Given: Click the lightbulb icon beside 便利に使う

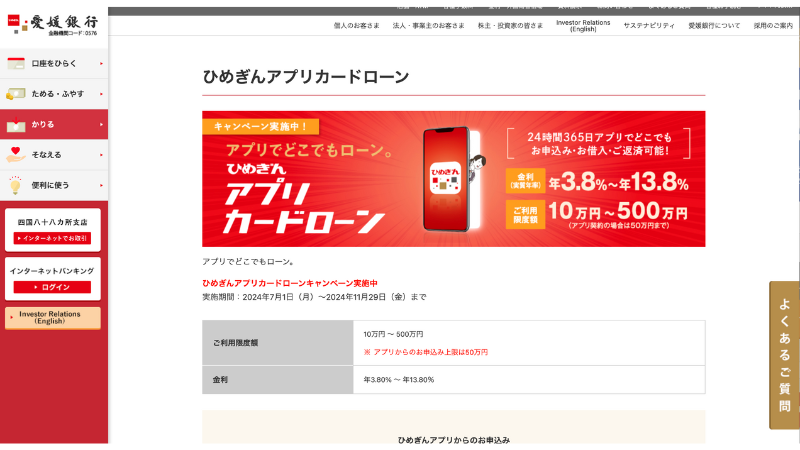Looking at the screenshot, I should [16, 185].
